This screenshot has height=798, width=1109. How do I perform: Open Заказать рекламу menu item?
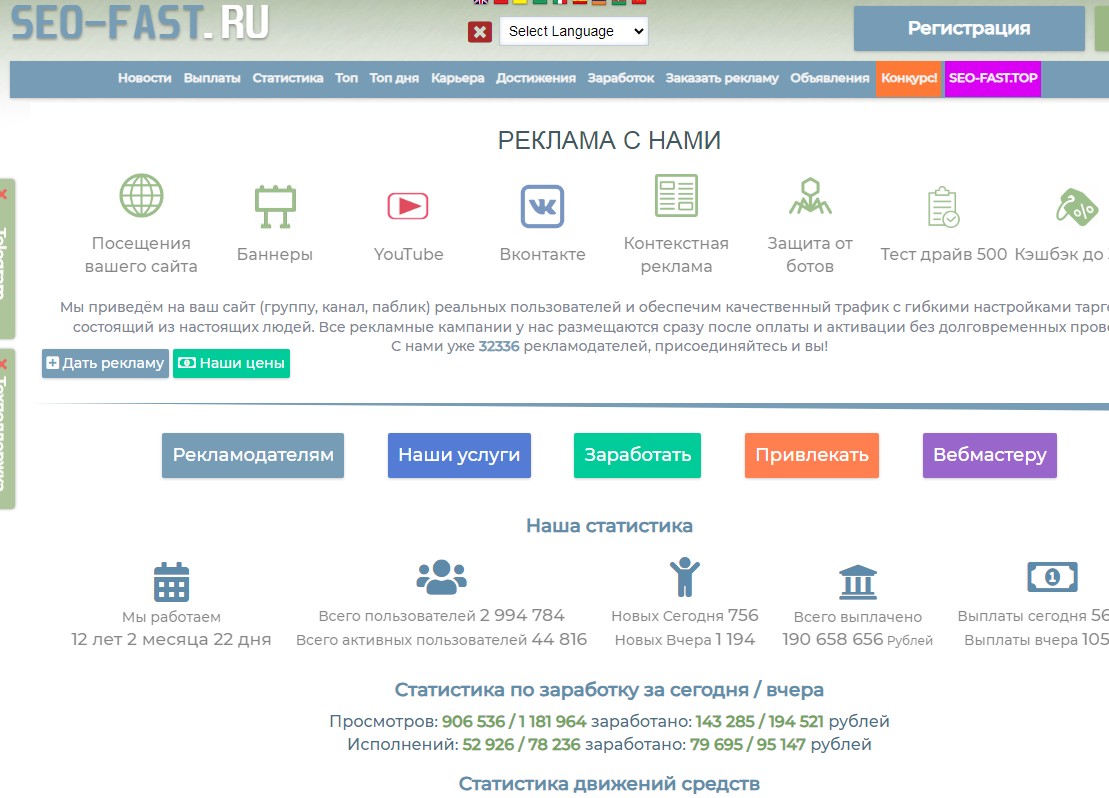pos(721,78)
